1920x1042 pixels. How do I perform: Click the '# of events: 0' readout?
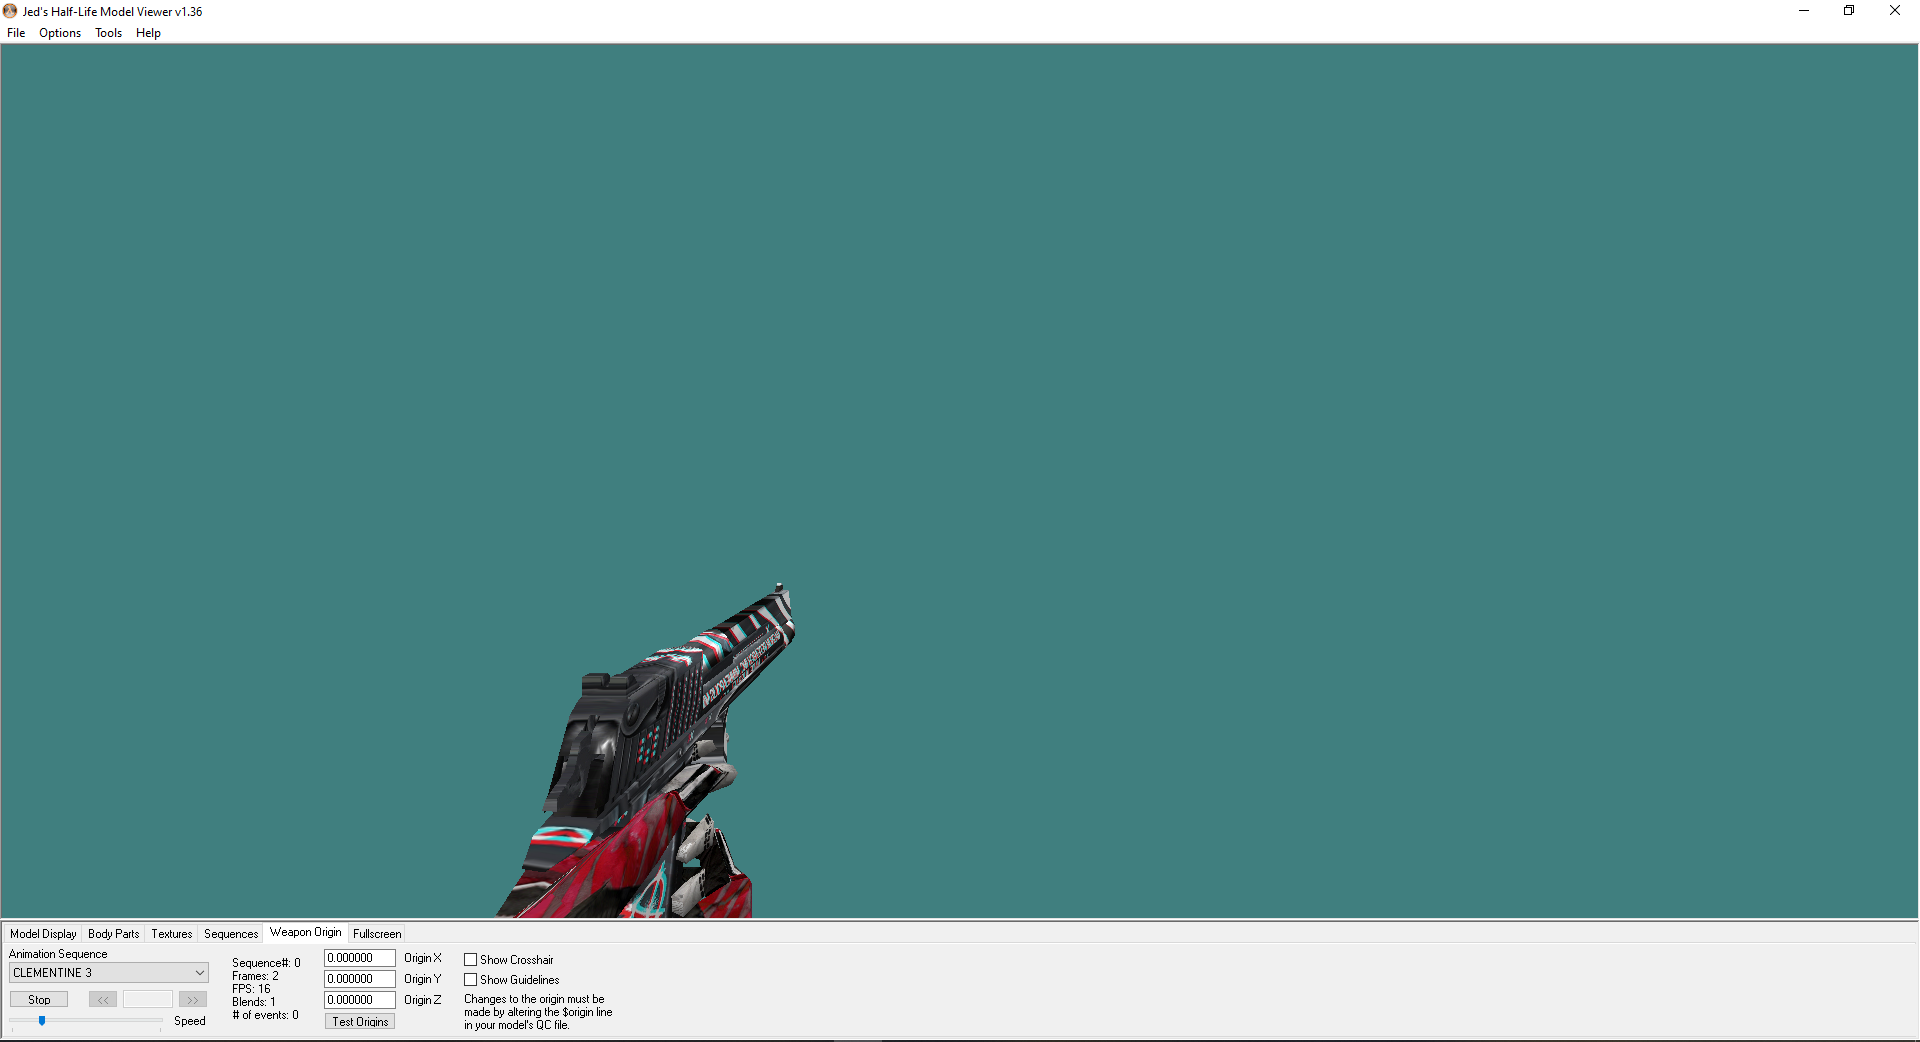click(x=265, y=1015)
